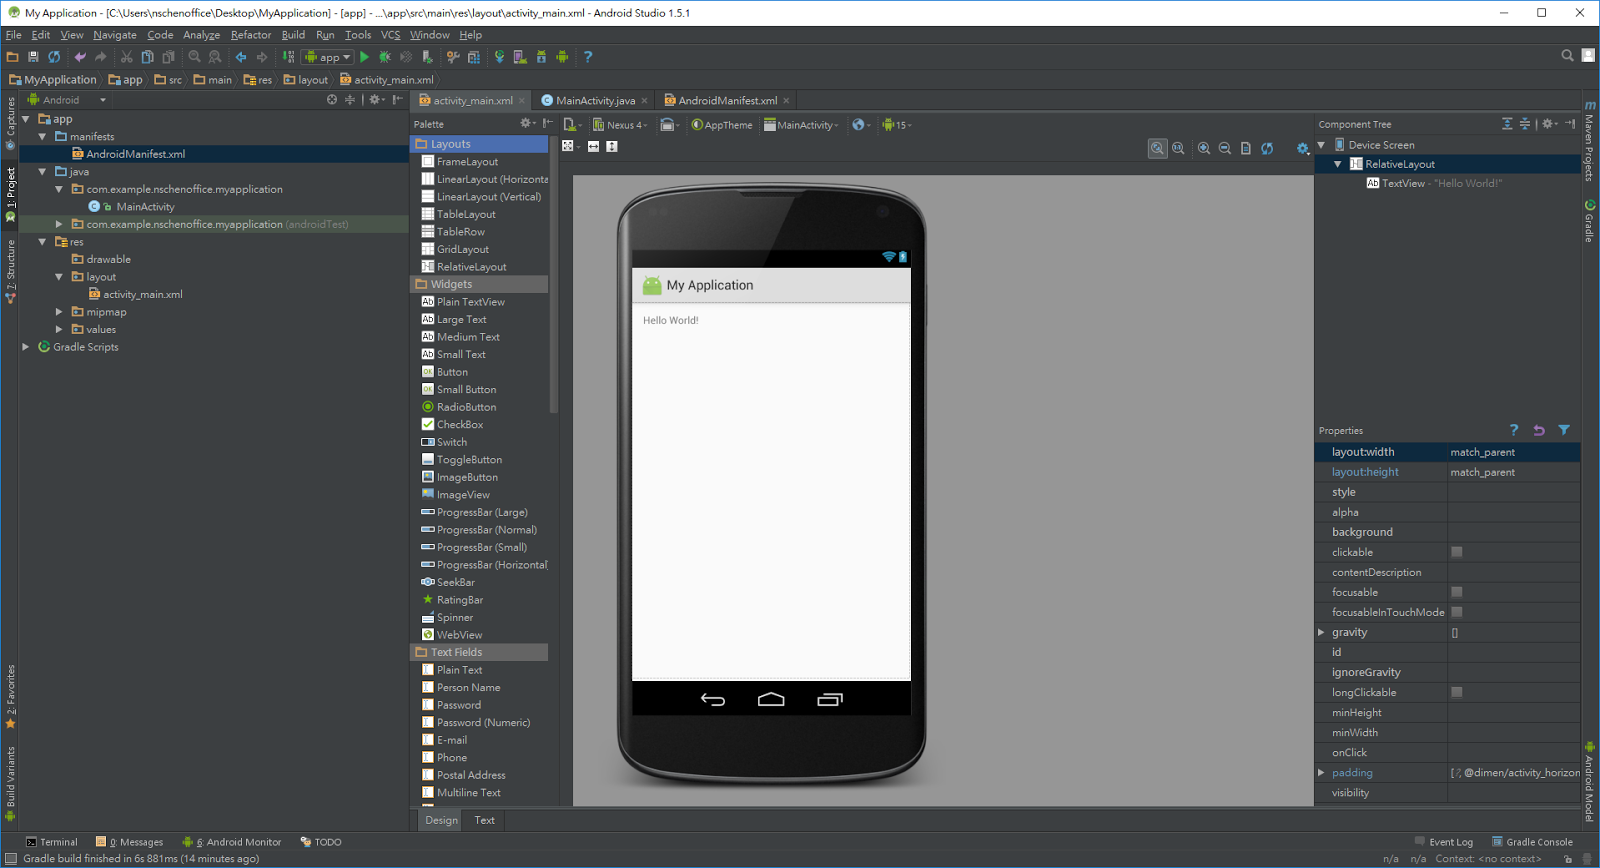The width and height of the screenshot is (1600, 868).
Task: Open the Build menu
Action: pos(293,35)
